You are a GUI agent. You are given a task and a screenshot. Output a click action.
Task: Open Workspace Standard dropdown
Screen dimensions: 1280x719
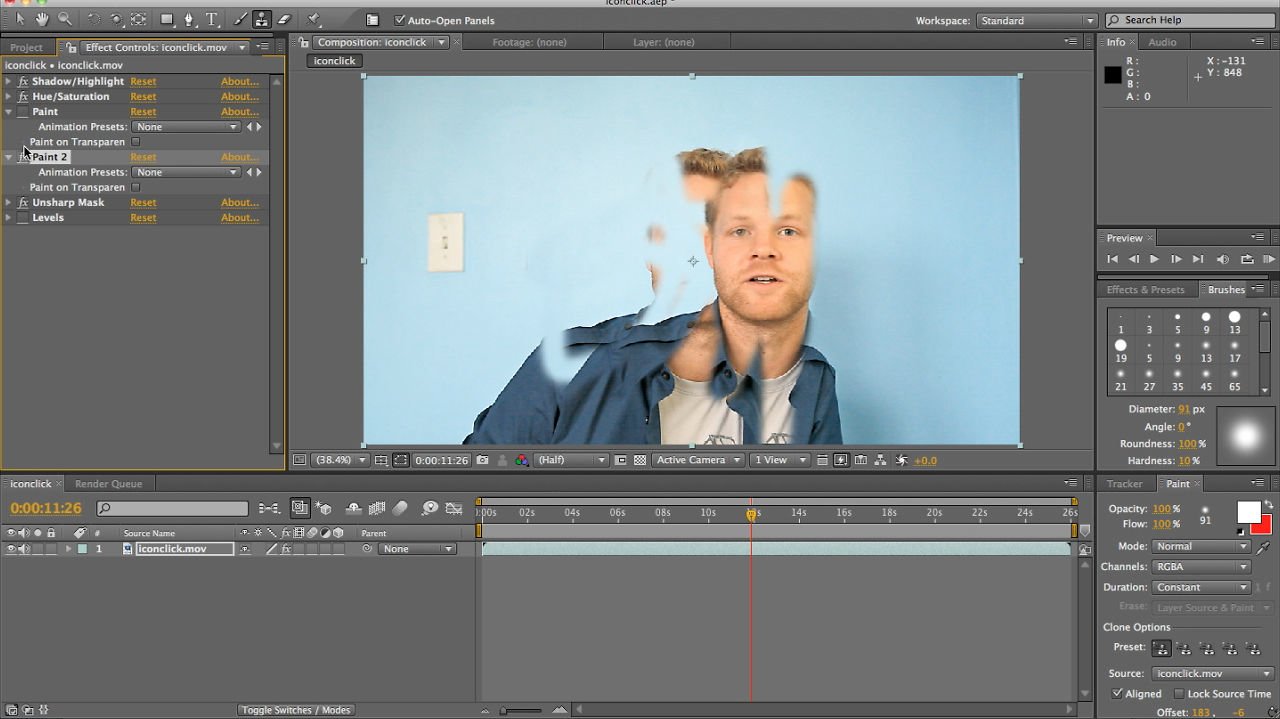point(1037,20)
